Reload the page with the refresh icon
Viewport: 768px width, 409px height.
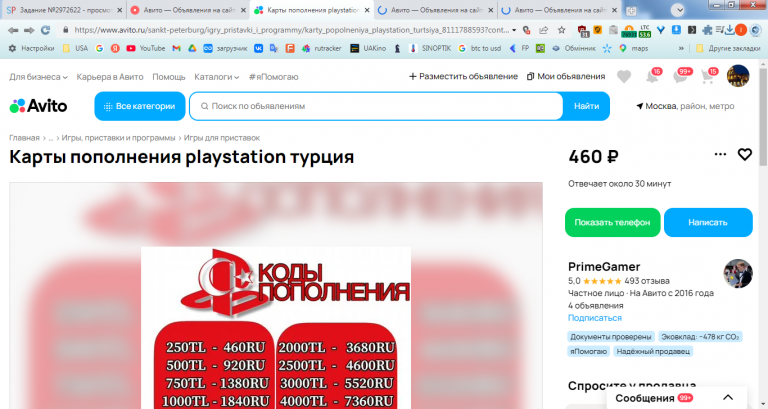click(x=46, y=30)
